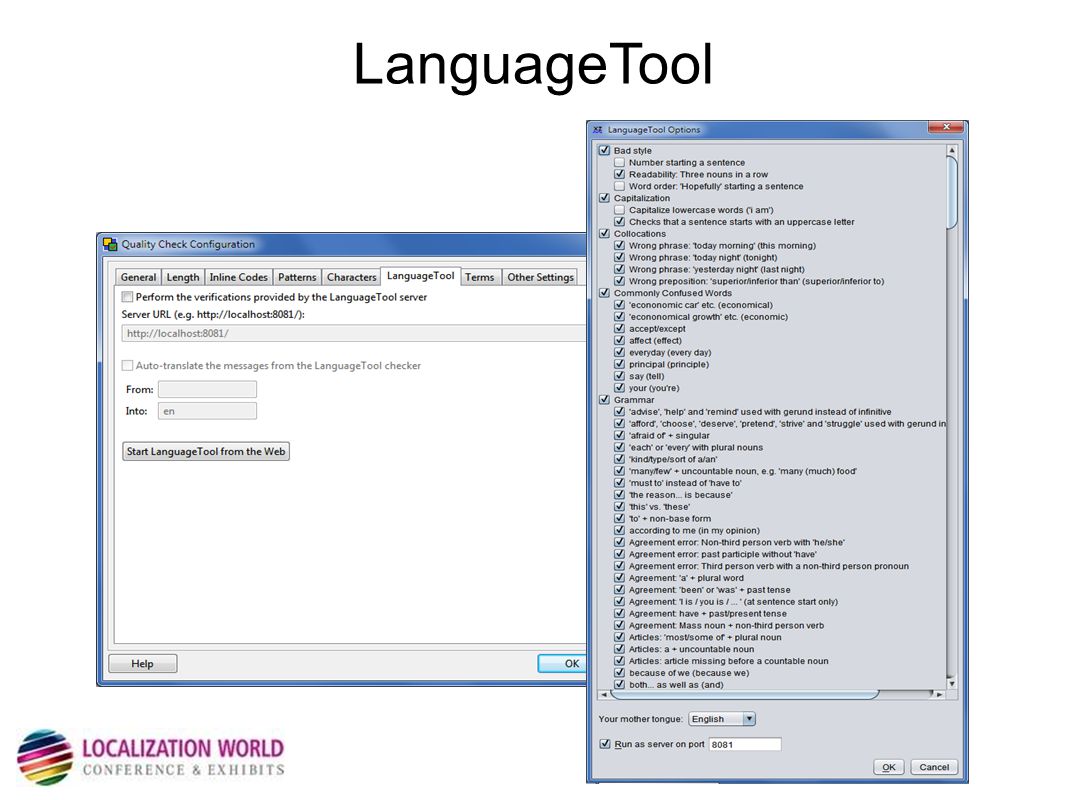Open the Other Settings tab
Screen dimensions: 1066x800
click(x=540, y=277)
